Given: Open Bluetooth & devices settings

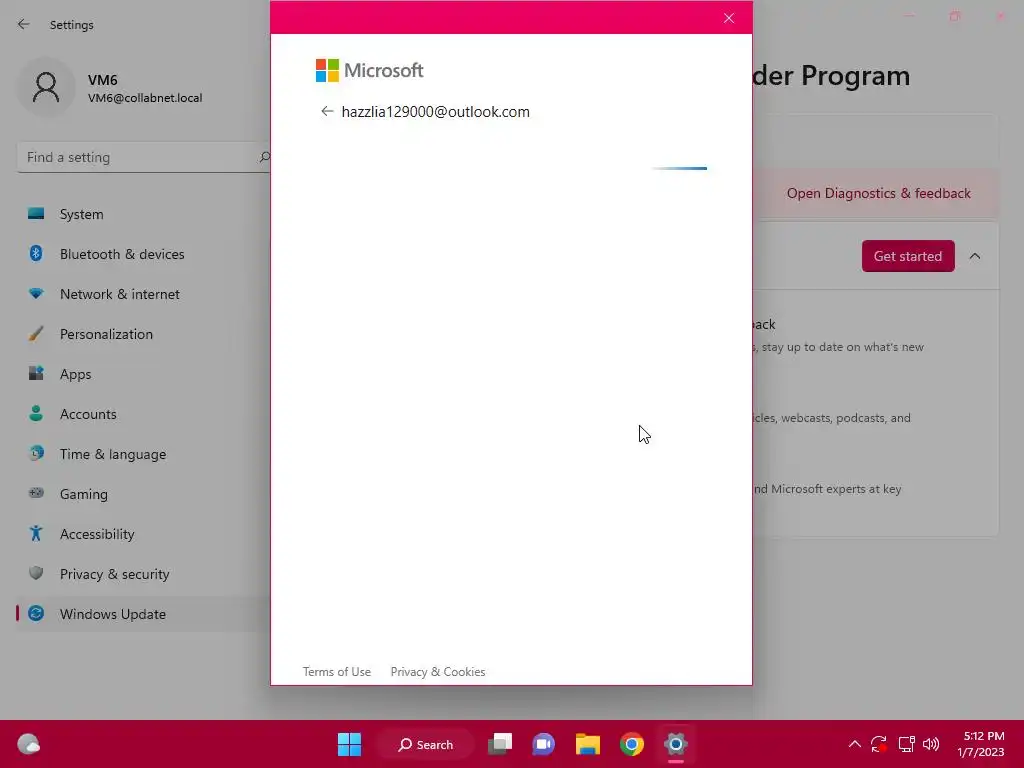Looking at the screenshot, I should (144, 254).
